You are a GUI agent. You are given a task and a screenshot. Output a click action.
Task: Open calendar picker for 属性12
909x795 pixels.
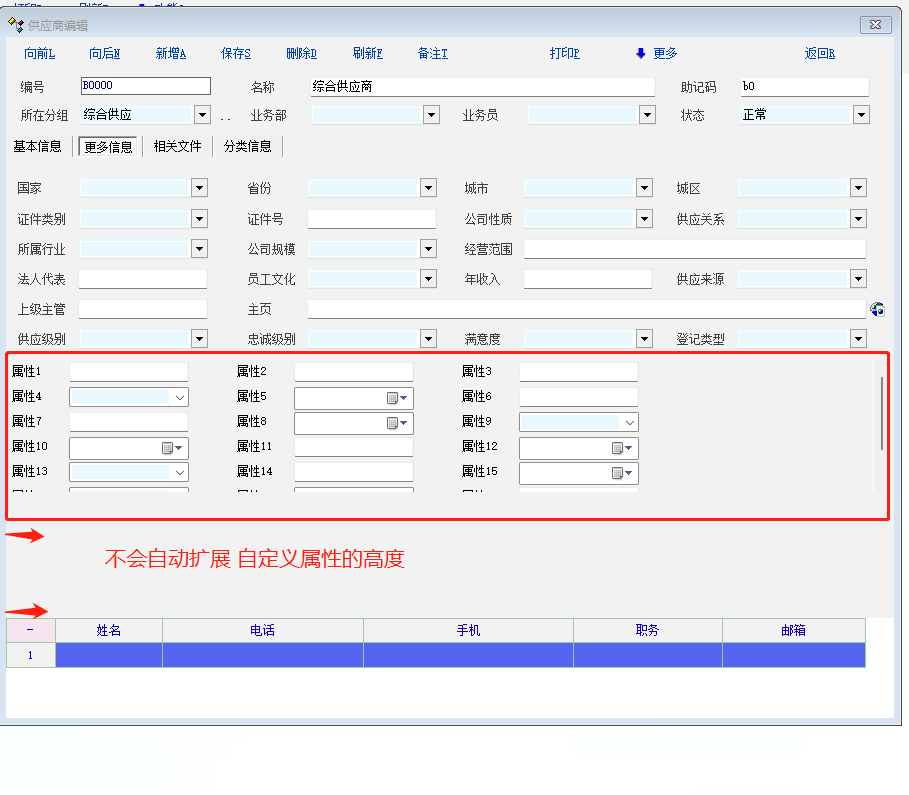coord(618,448)
